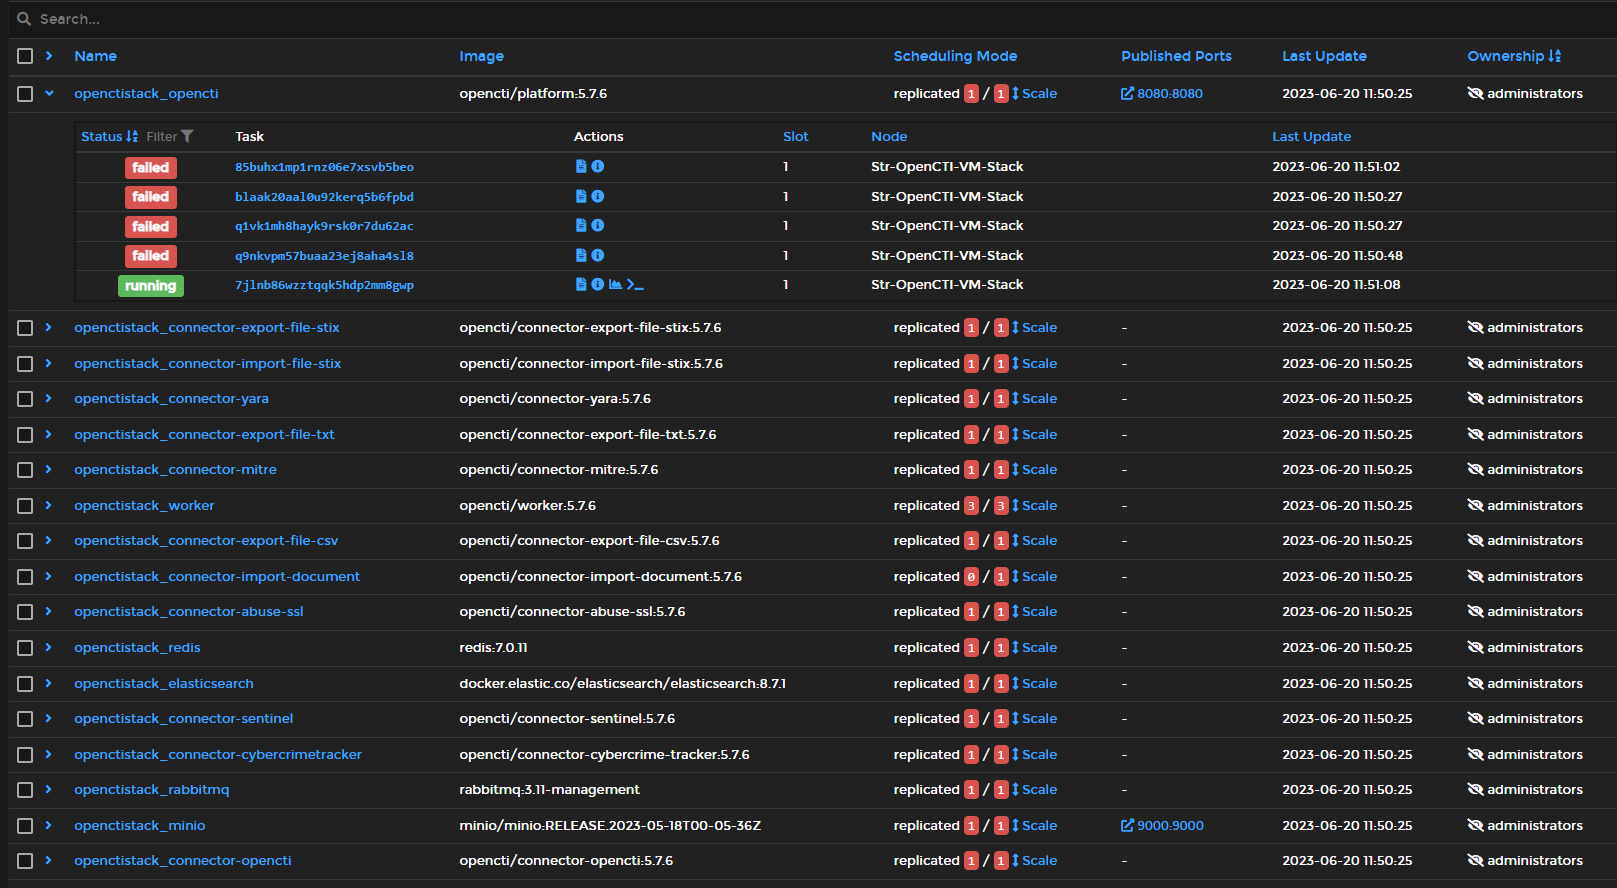Check the openctistack_minio checkbox
This screenshot has height=888, width=1617.
pyautogui.click(x=25, y=826)
